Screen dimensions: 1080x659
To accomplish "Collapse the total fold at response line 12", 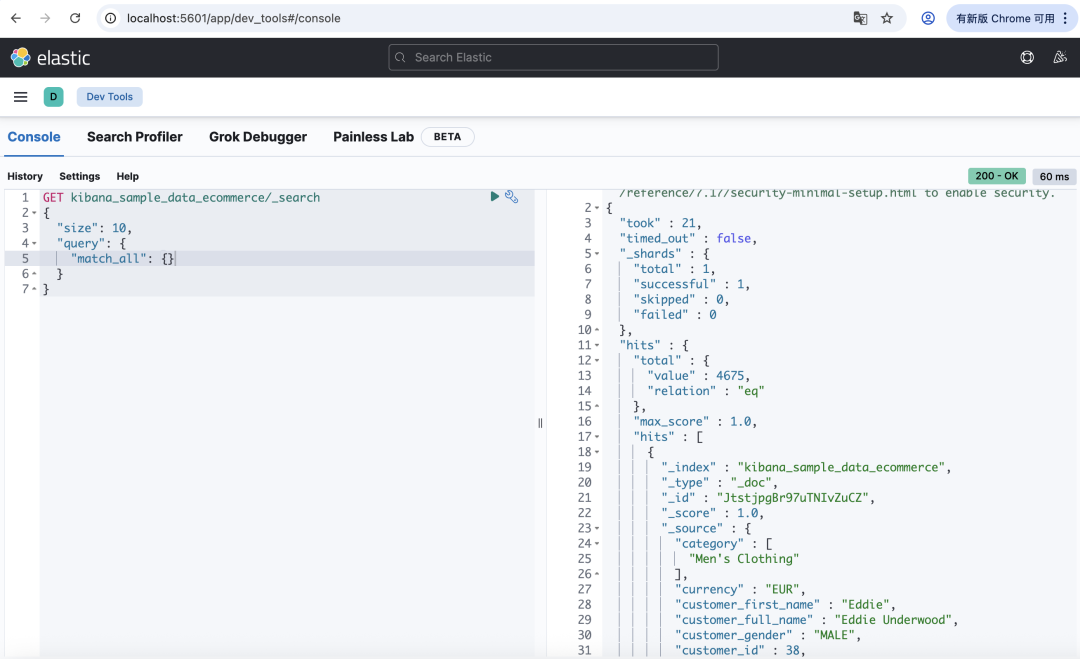I will (597, 360).
